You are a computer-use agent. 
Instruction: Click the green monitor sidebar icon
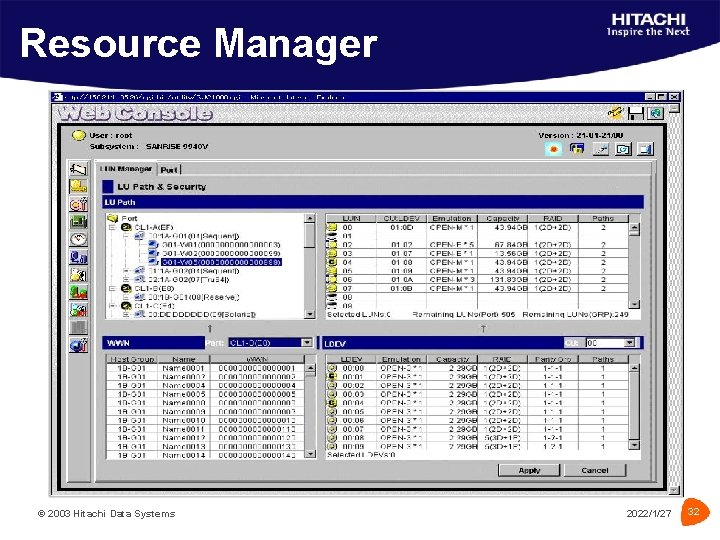78,222
